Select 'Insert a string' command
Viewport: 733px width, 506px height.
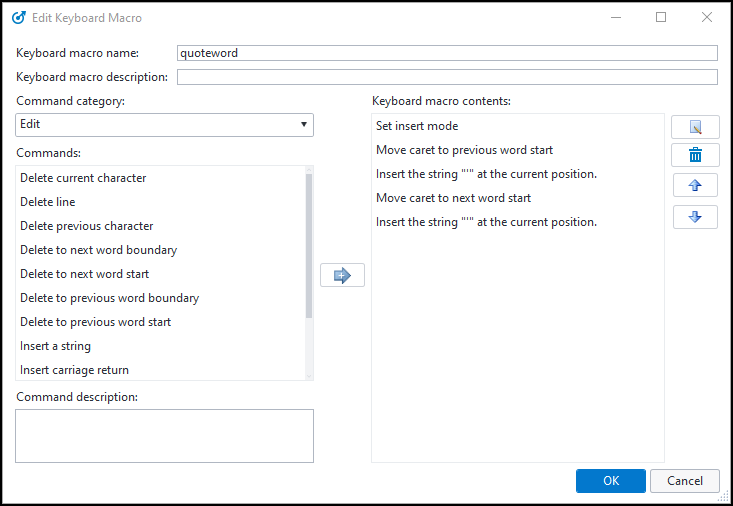click(56, 346)
